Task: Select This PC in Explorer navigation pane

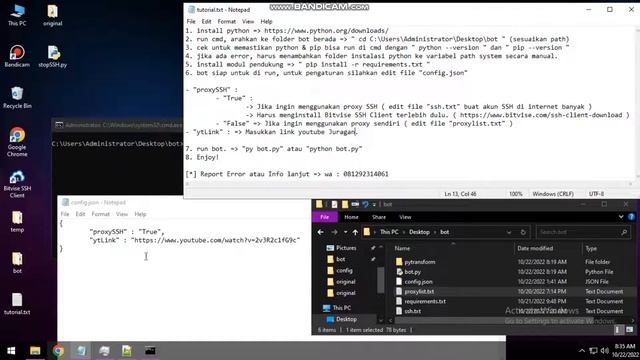Action: pyautogui.click(x=341, y=308)
